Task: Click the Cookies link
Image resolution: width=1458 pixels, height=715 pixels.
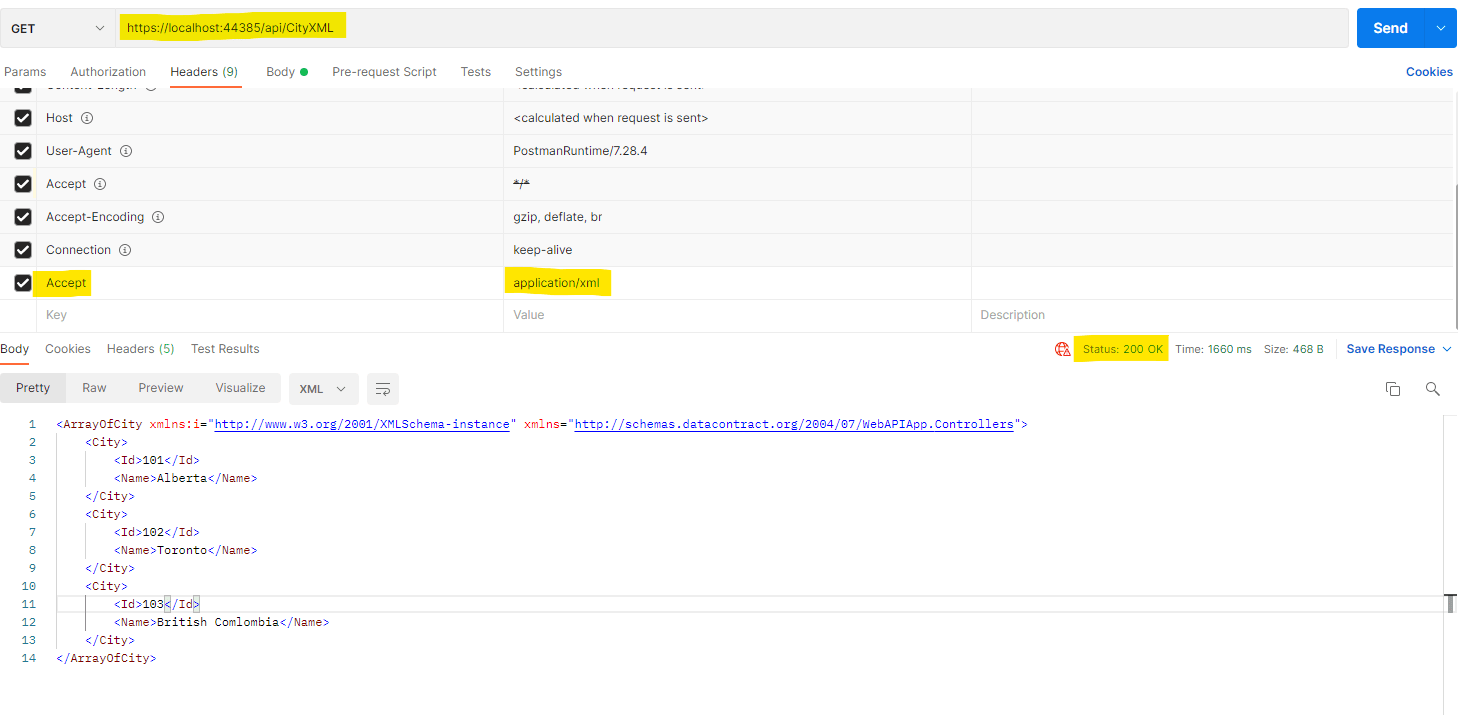Action: pos(1429,72)
